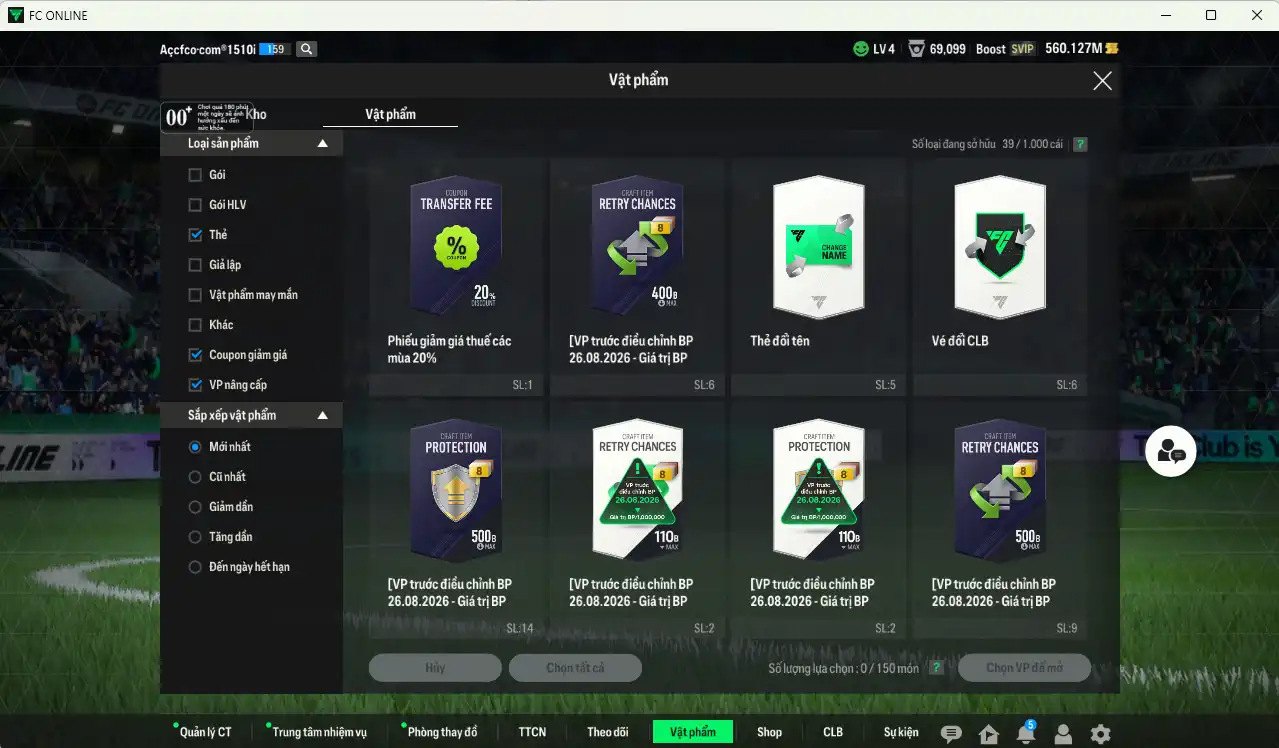
Task: Uncheck the Thẻ filter
Action: 195,235
